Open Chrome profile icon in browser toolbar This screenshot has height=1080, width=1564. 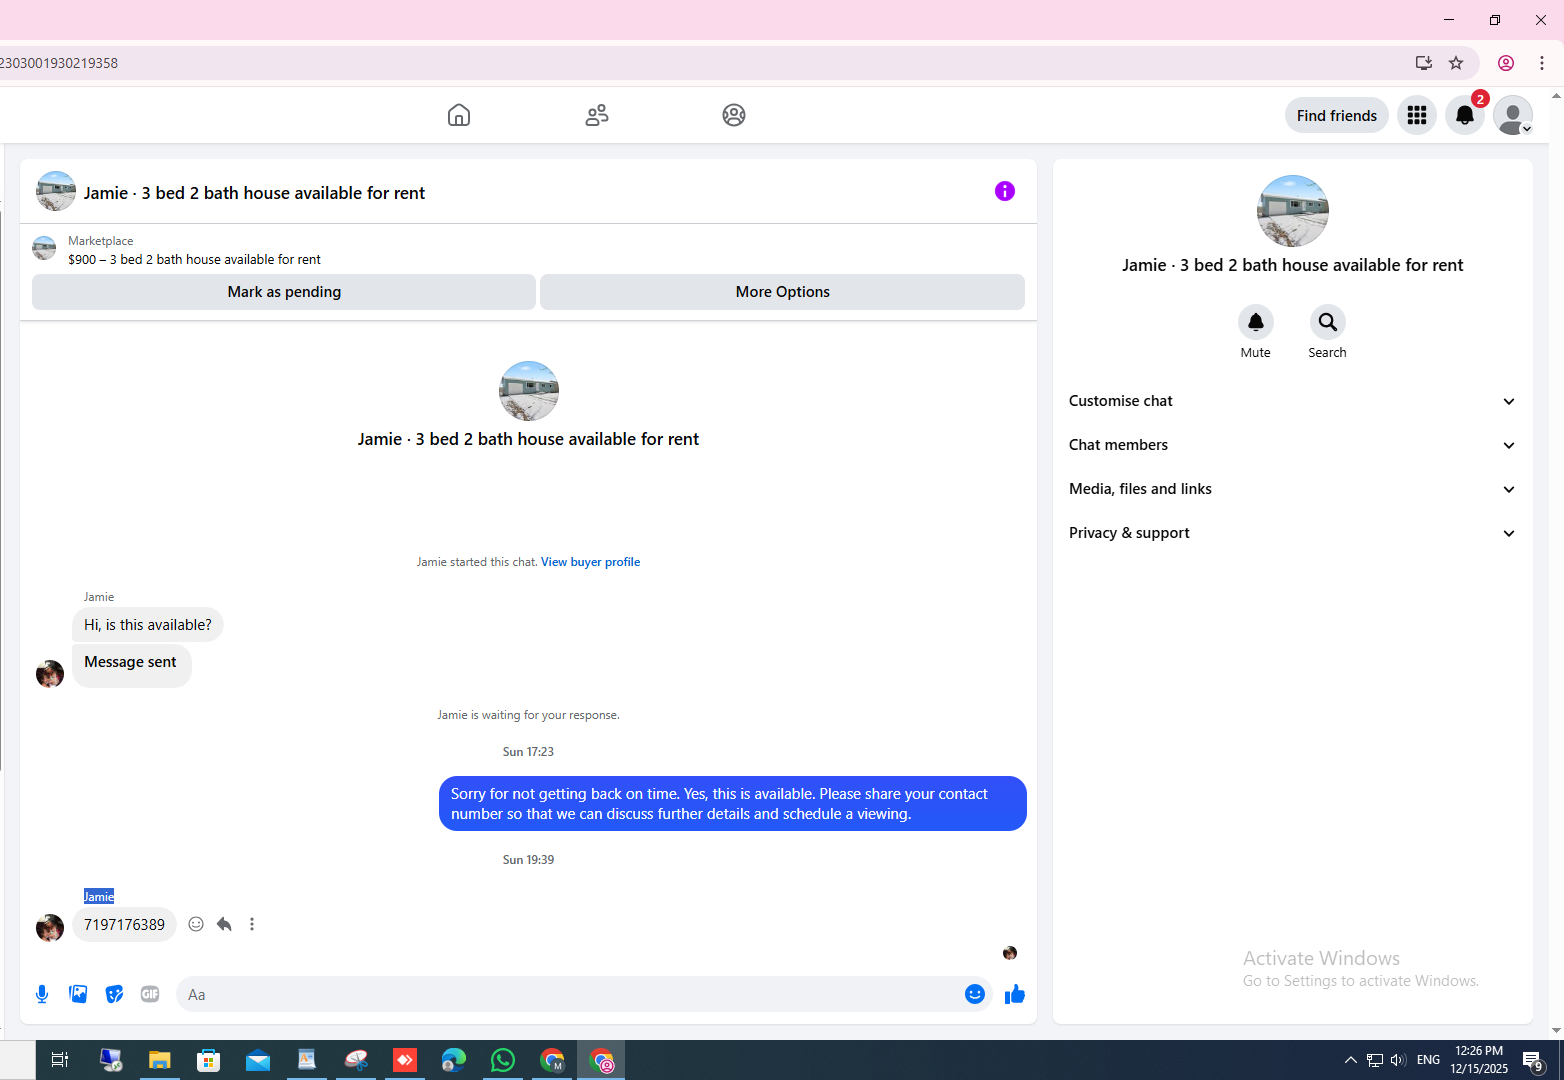(x=1506, y=63)
